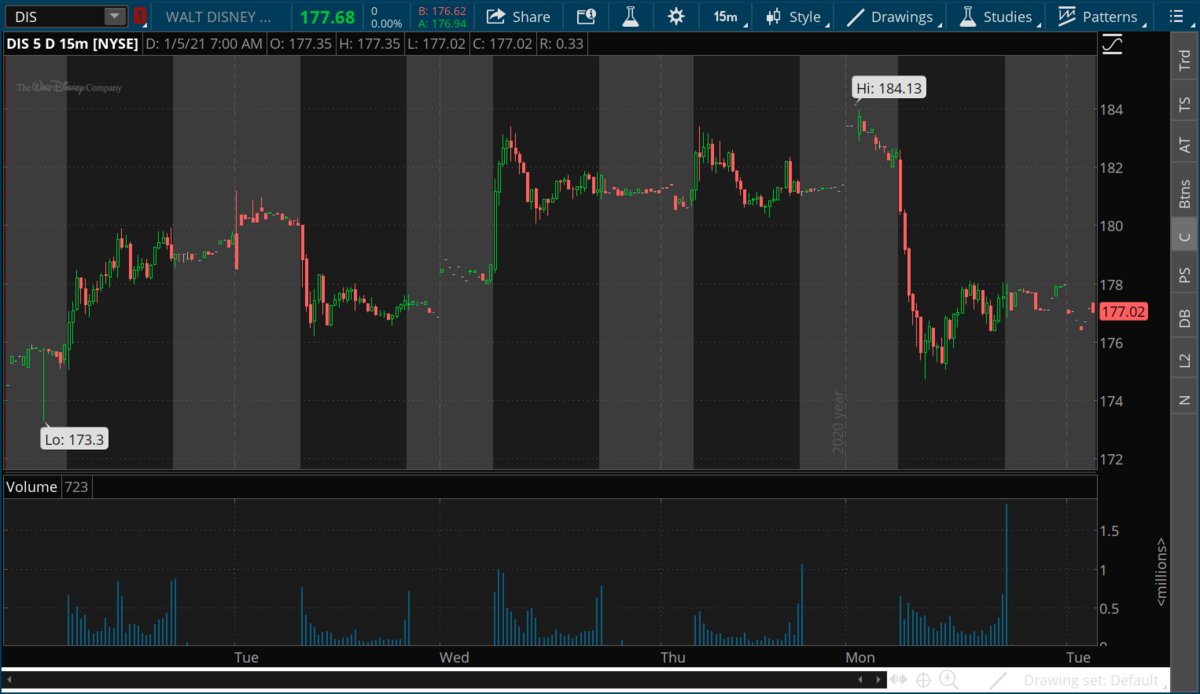Click the crosshair pan icon
This screenshot has width=1200, height=694.
(x=924, y=680)
